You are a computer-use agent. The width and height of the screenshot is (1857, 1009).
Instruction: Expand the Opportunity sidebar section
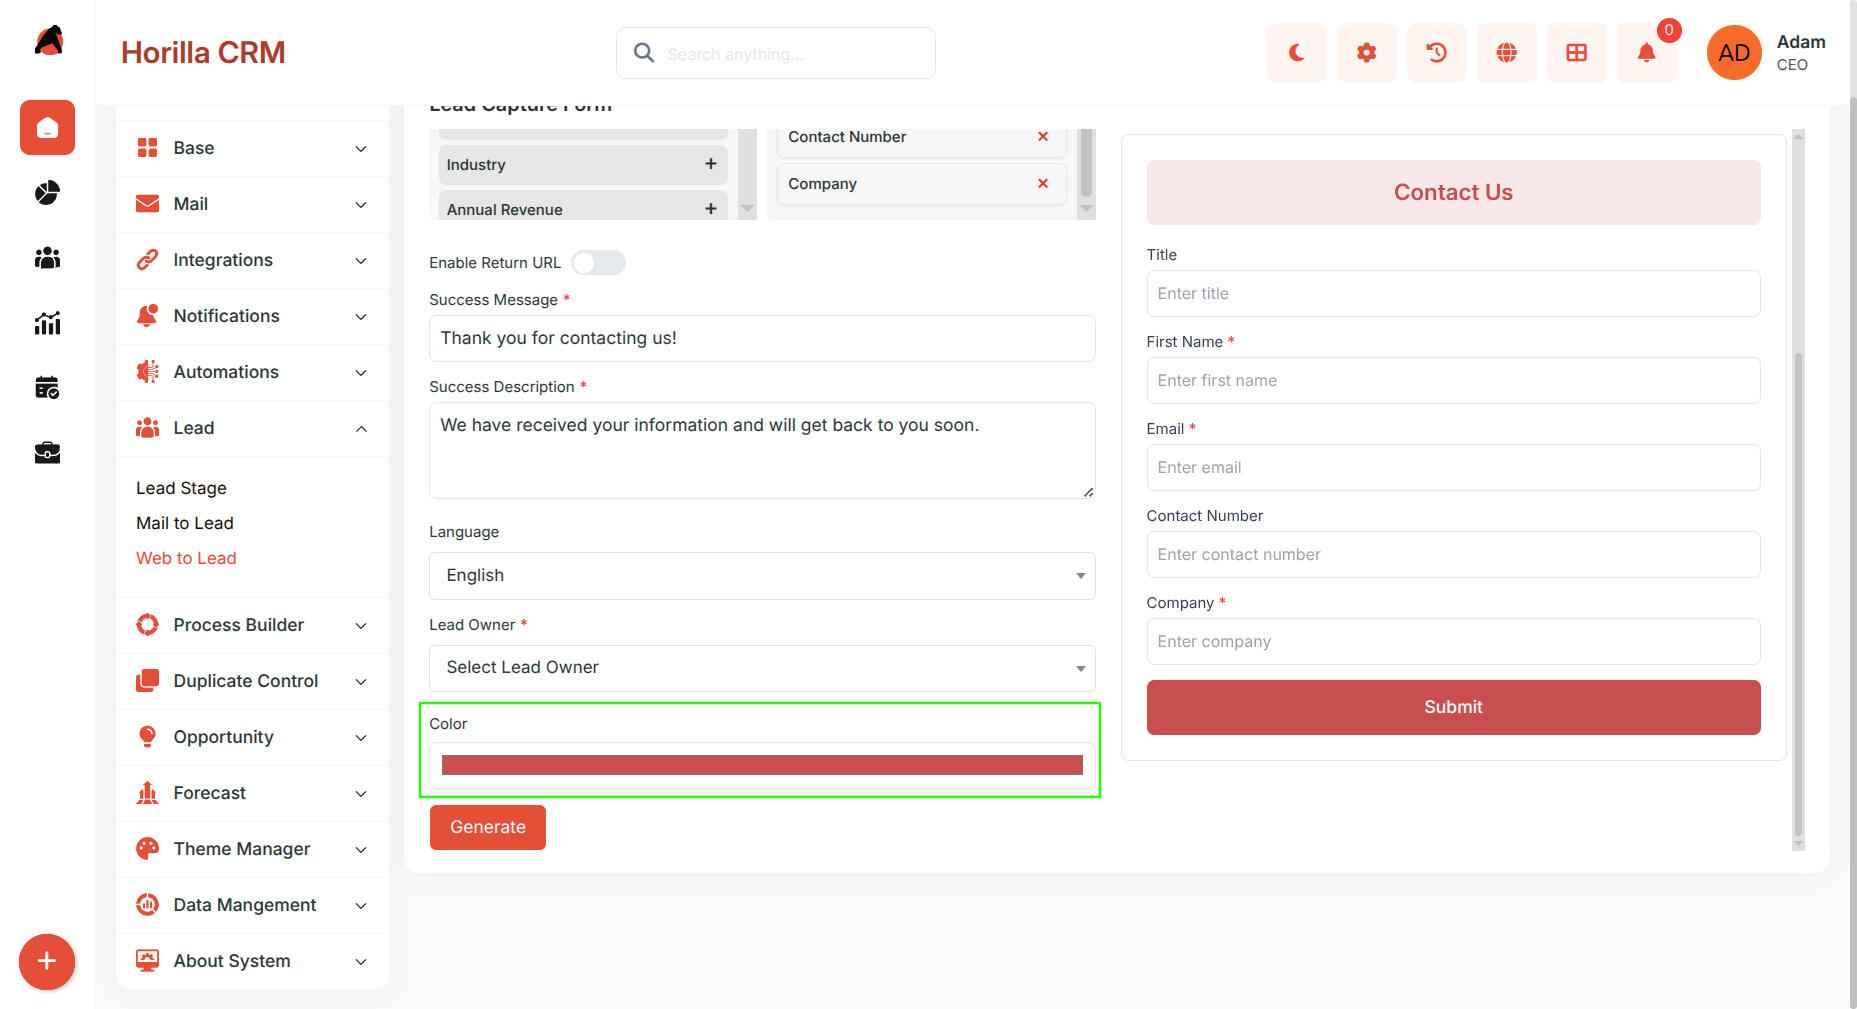252,737
